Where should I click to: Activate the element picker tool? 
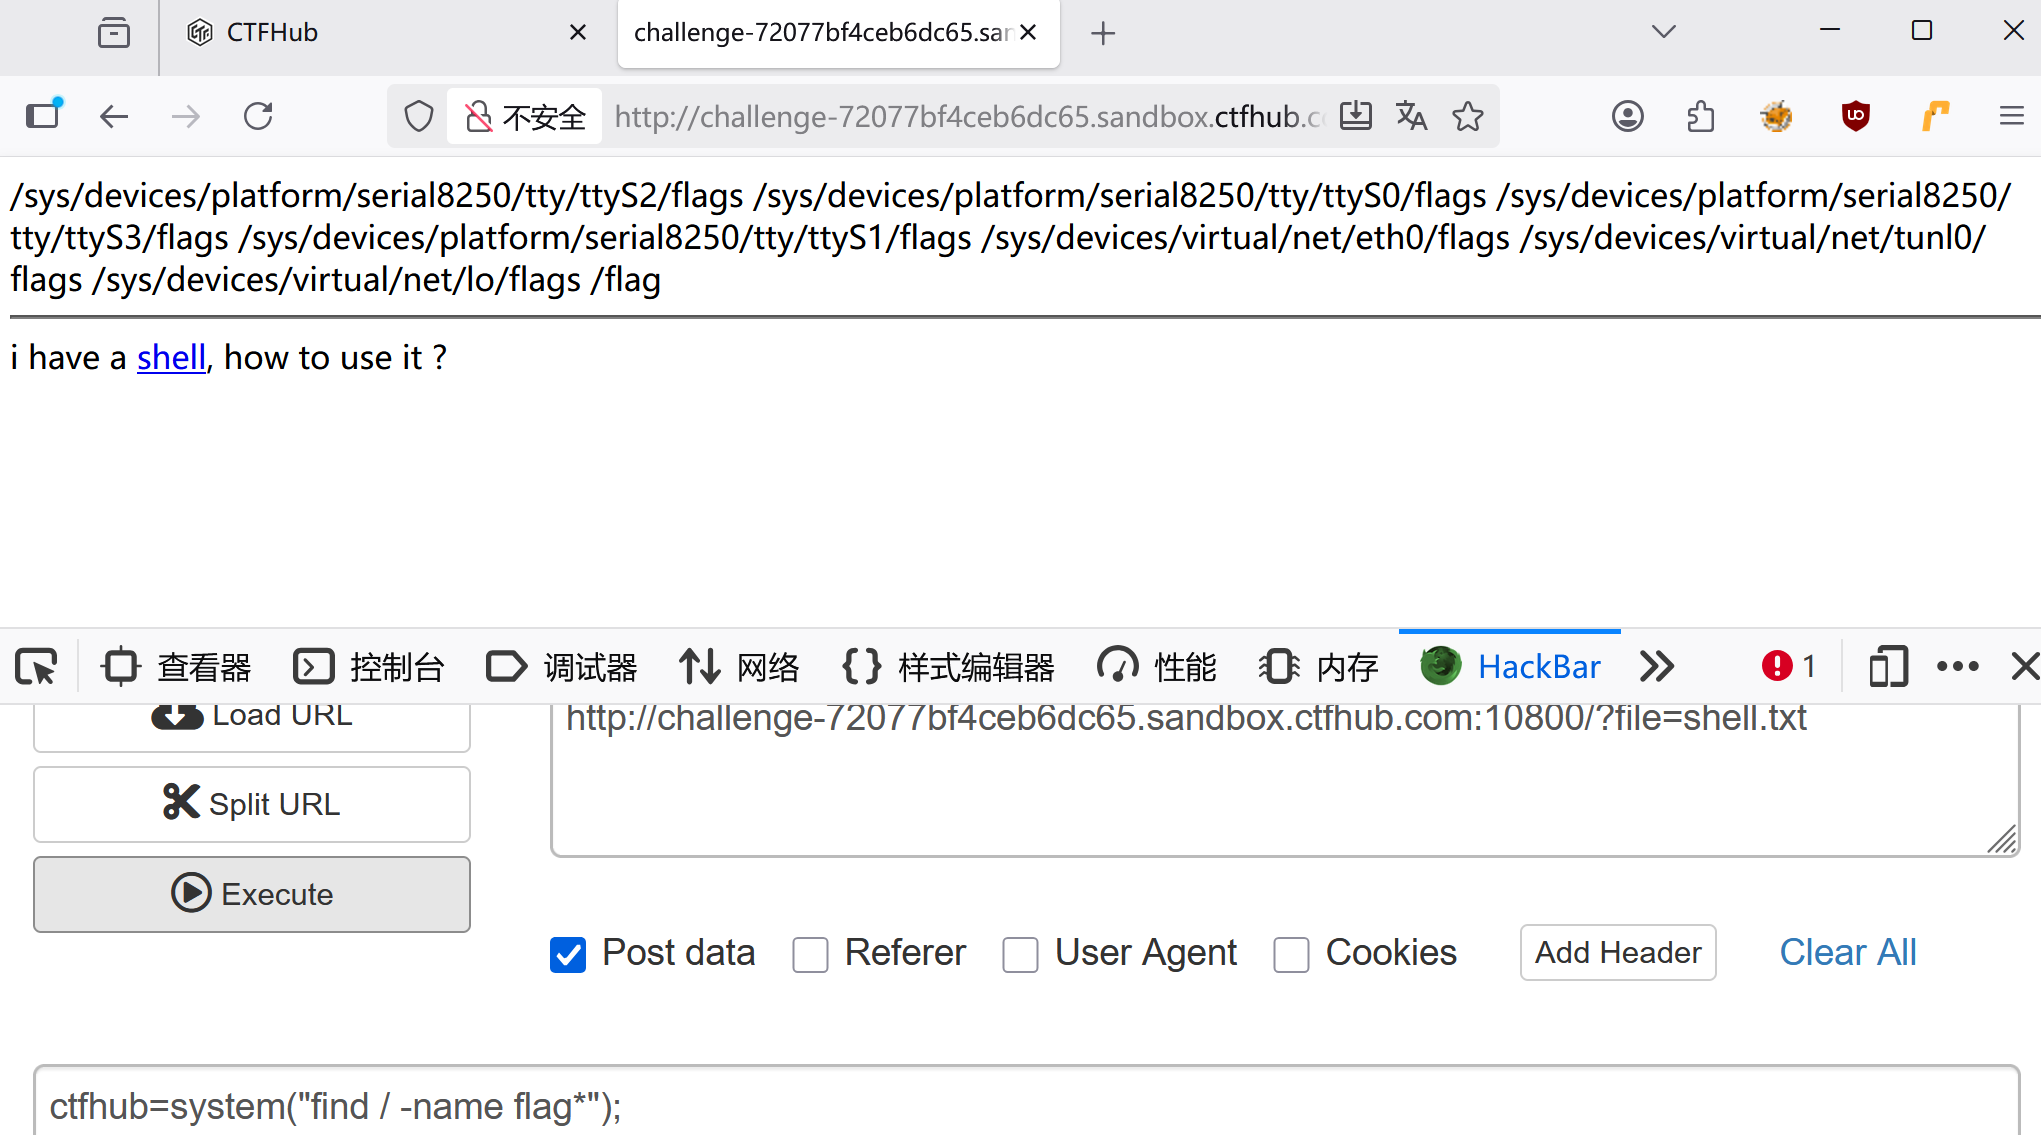[37, 667]
